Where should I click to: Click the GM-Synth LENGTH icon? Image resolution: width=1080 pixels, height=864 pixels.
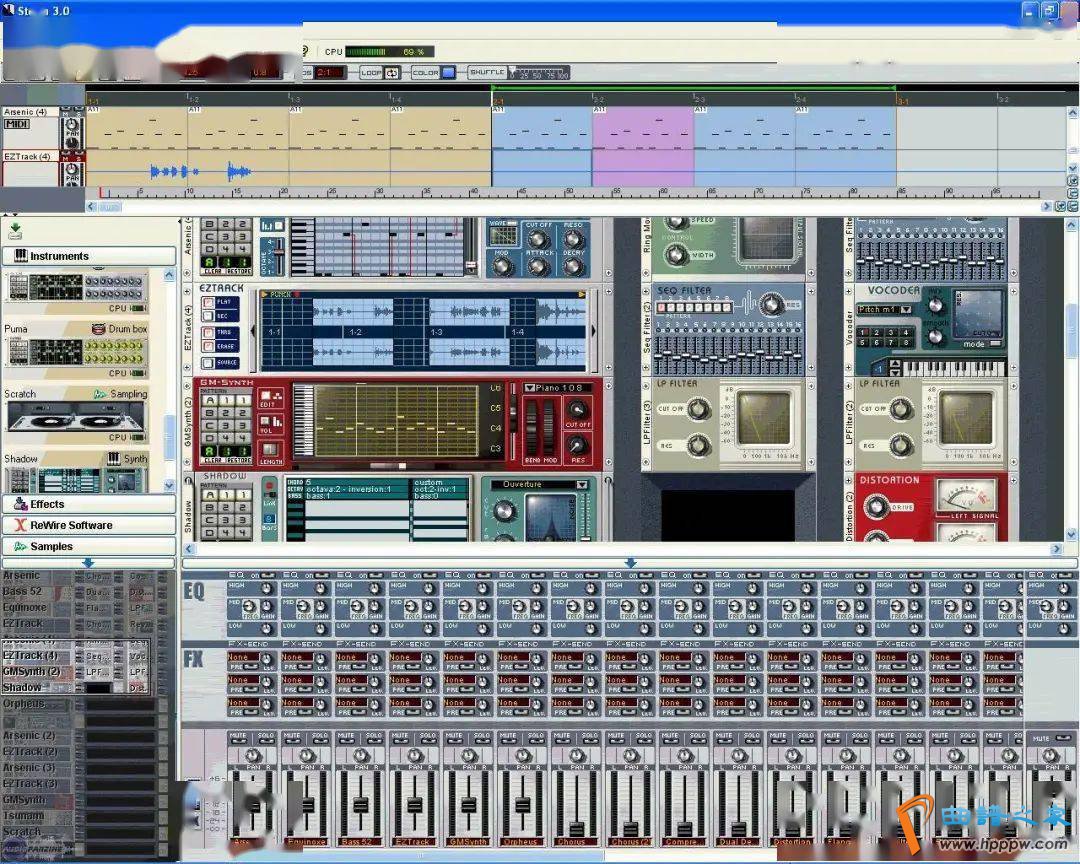tap(270, 452)
